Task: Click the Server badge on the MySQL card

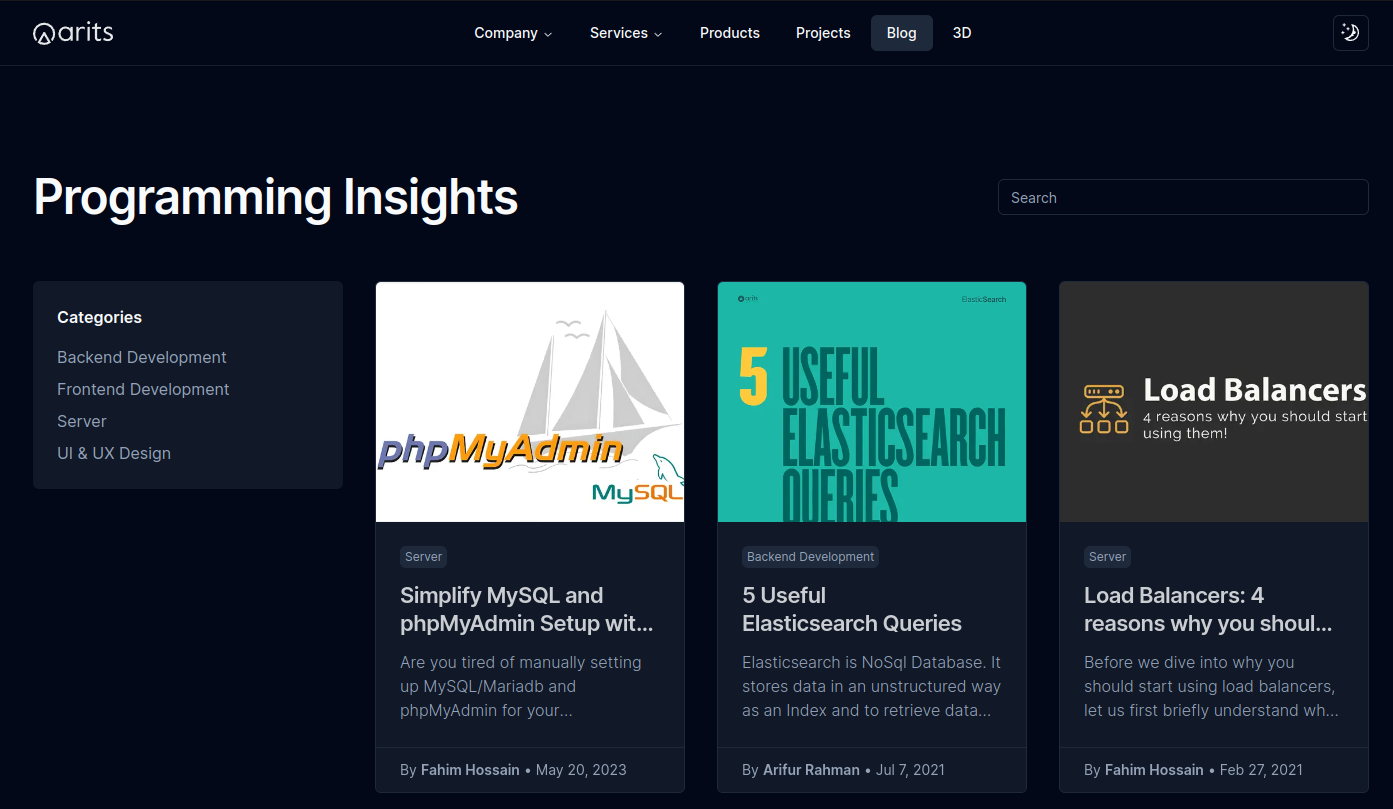Action: click(x=423, y=556)
